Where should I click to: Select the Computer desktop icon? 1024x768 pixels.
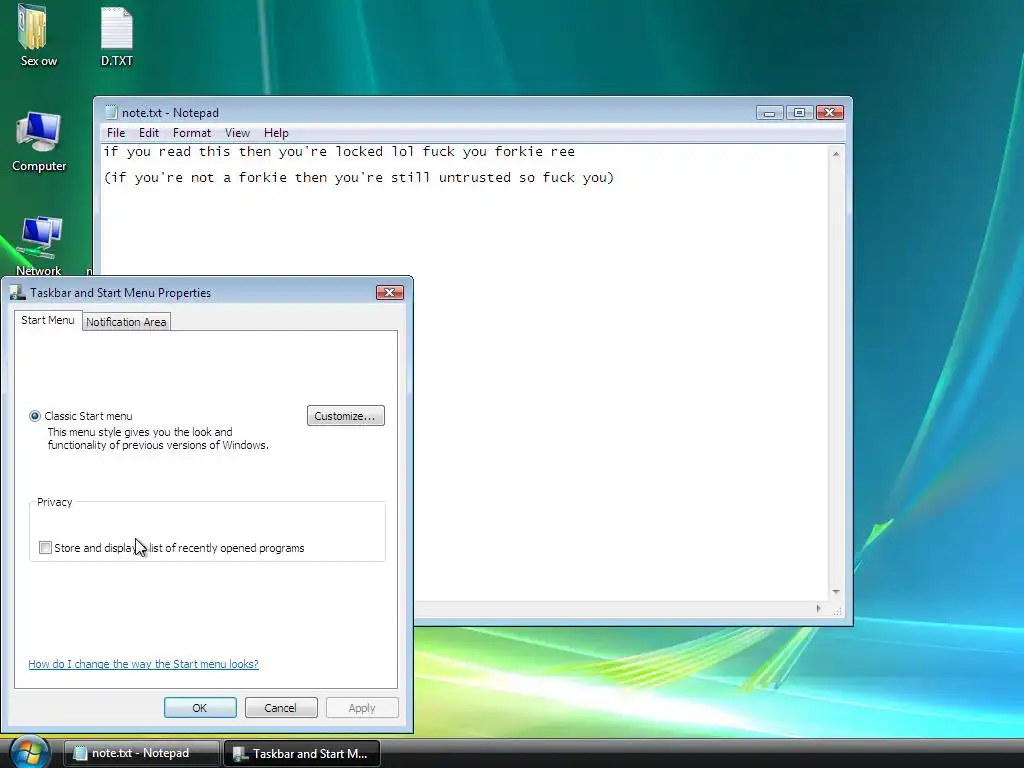point(39,142)
